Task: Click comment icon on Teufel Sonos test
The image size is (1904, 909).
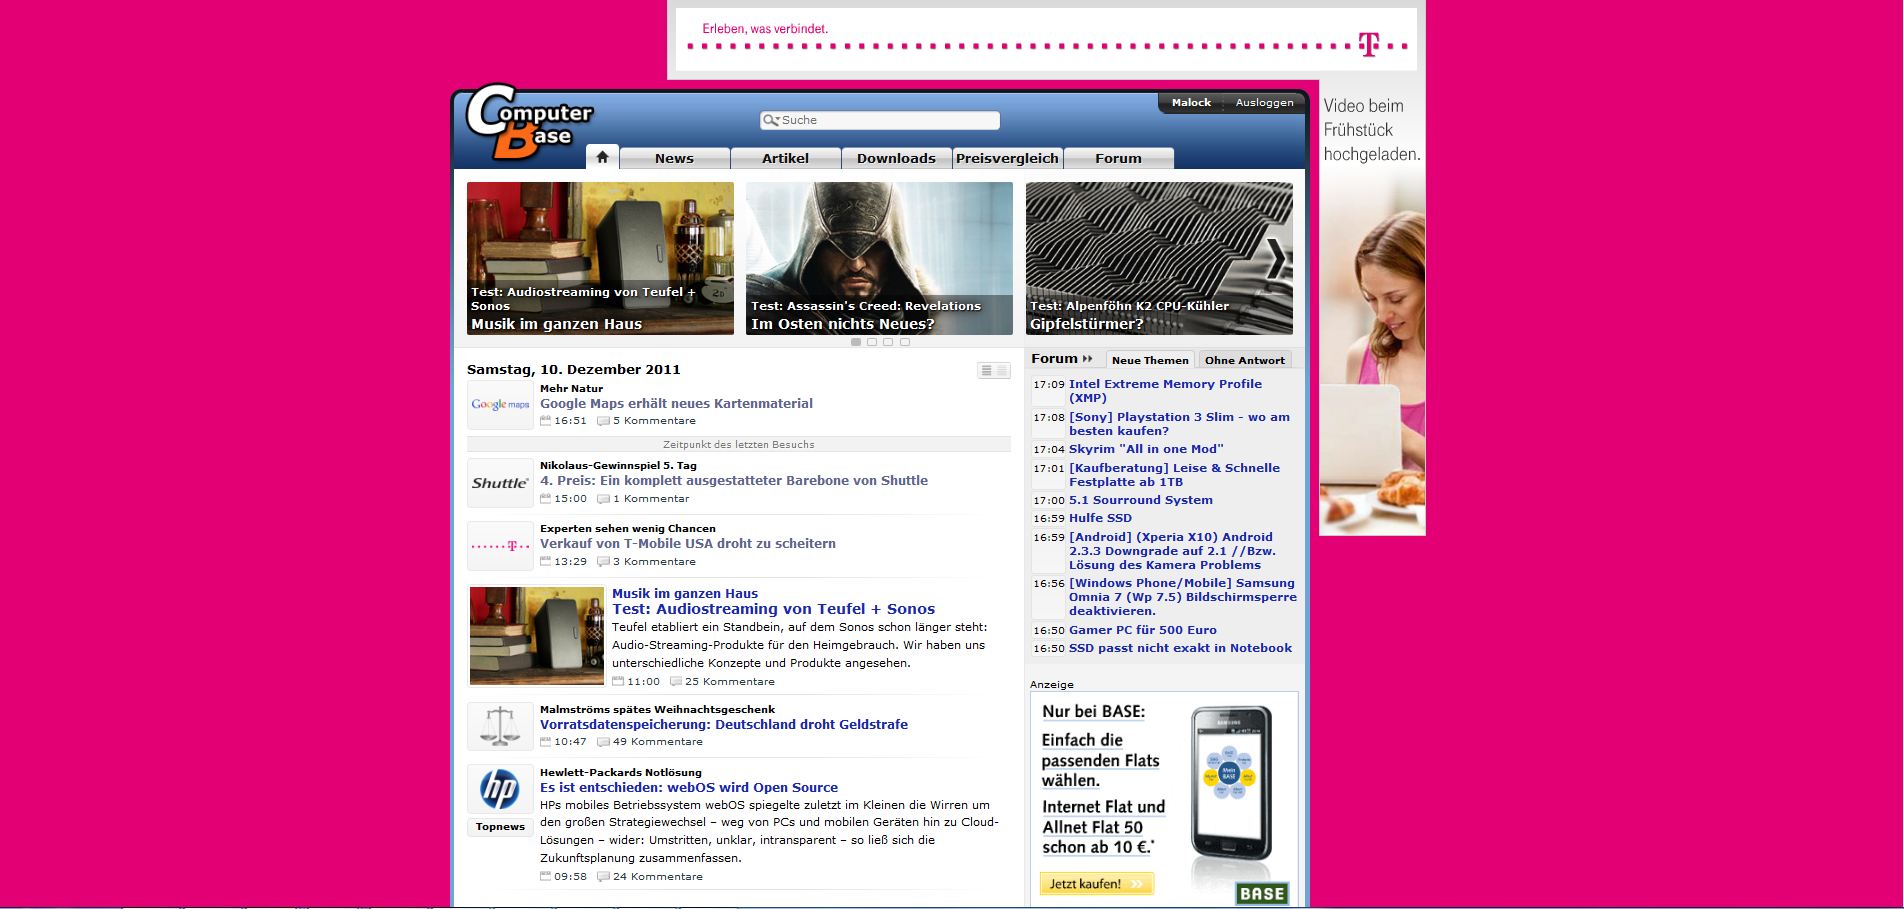Action: (x=675, y=682)
